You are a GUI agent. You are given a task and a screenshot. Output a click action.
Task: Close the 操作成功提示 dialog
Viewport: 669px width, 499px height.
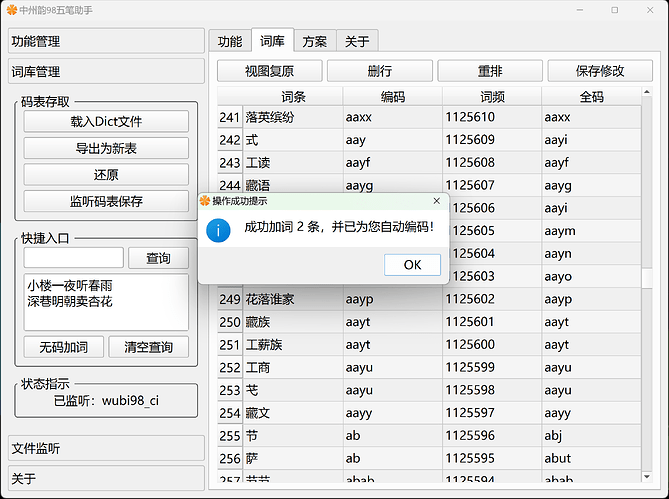pos(436,200)
